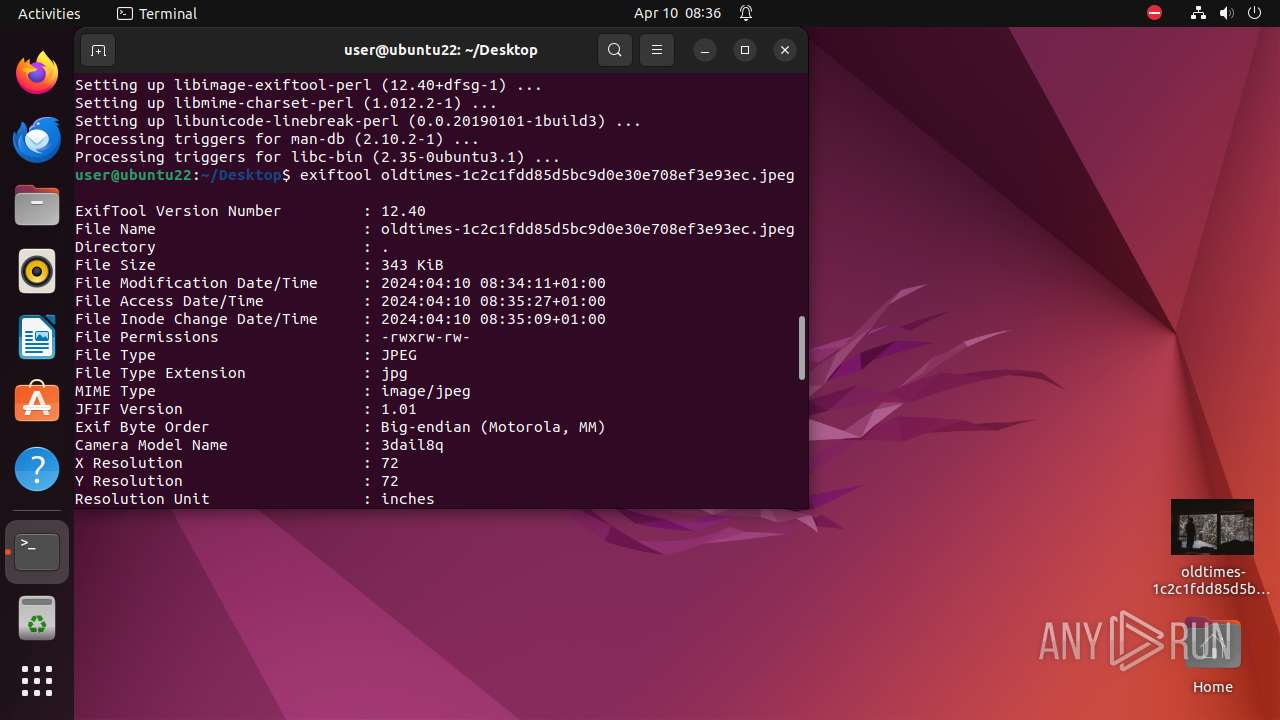Click the 'File Name' output line
1280x720 pixels.
[x=434, y=229]
